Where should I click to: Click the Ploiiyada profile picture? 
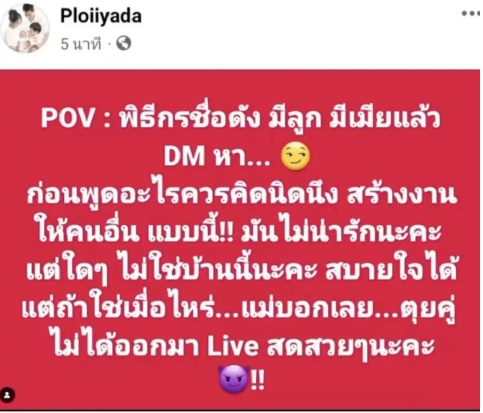(x=26, y=28)
